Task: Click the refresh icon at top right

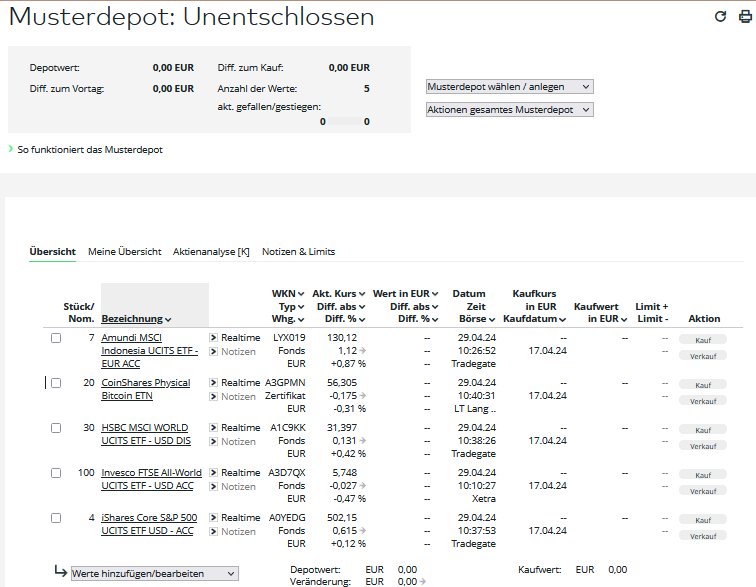Action: point(720,16)
